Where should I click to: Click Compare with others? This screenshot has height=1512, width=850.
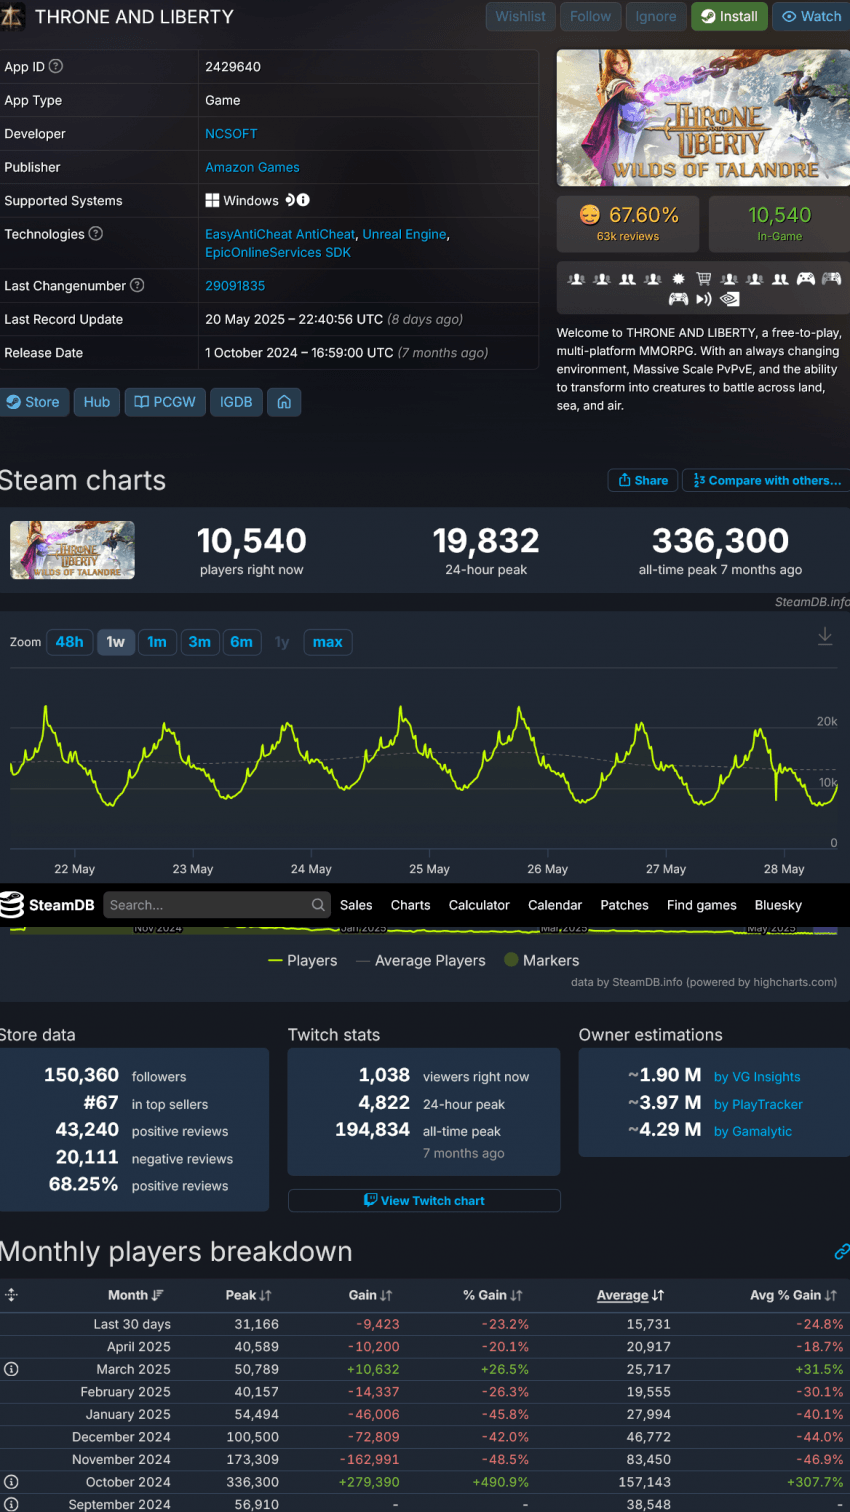click(x=767, y=480)
